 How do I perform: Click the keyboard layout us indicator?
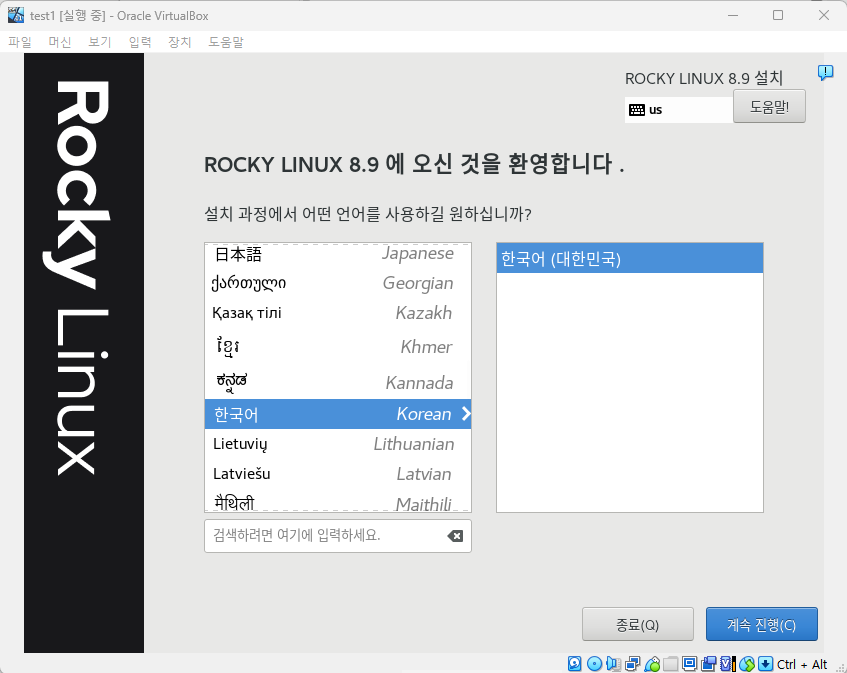point(678,110)
